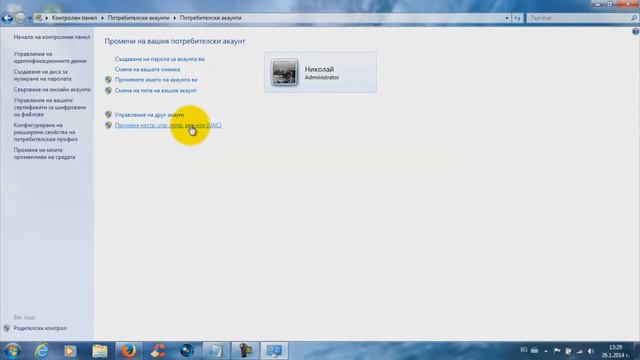
Task: Switch to the paper sheet taskbar window
Action: [216, 351]
